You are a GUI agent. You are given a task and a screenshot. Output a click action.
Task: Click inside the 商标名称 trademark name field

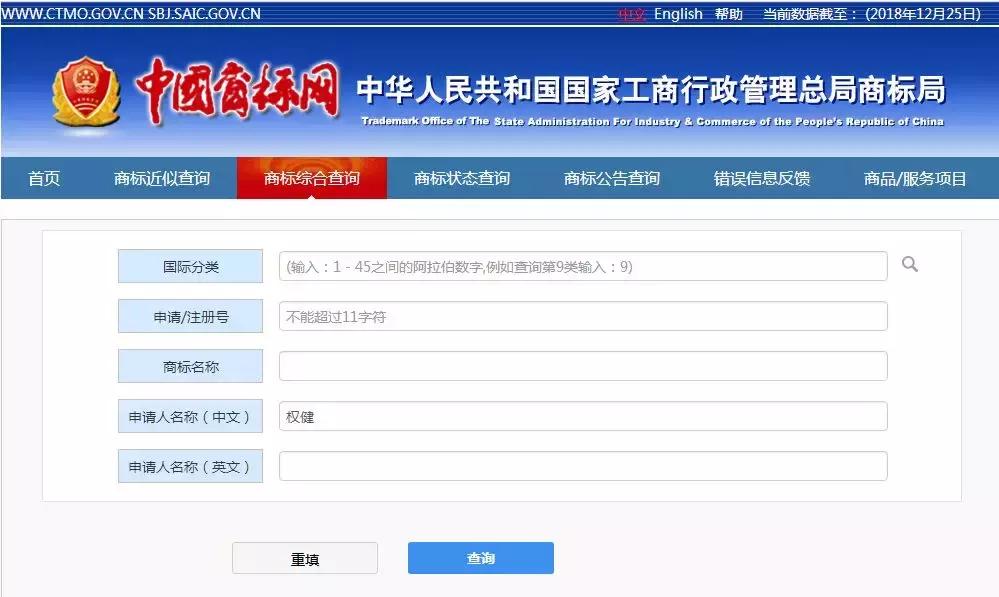pyautogui.click(x=580, y=365)
